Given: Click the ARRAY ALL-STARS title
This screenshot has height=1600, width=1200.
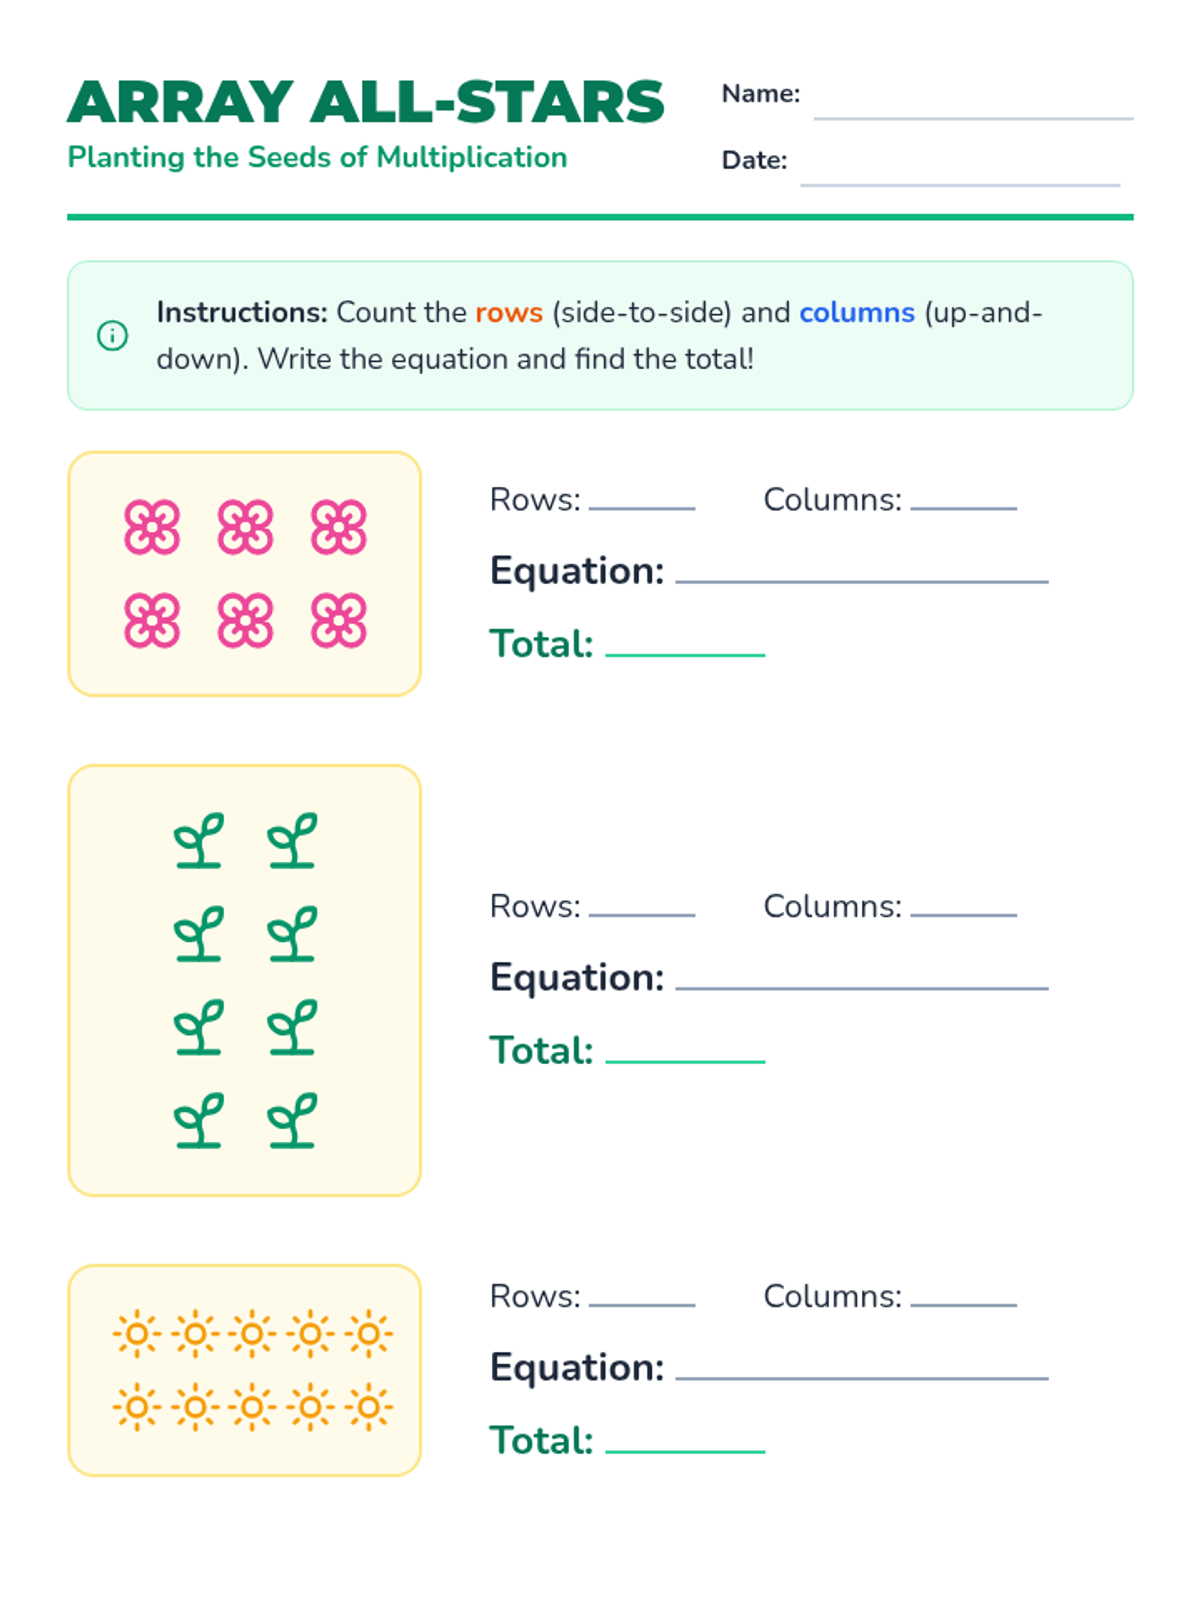Looking at the screenshot, I should (x=366, y=102).
